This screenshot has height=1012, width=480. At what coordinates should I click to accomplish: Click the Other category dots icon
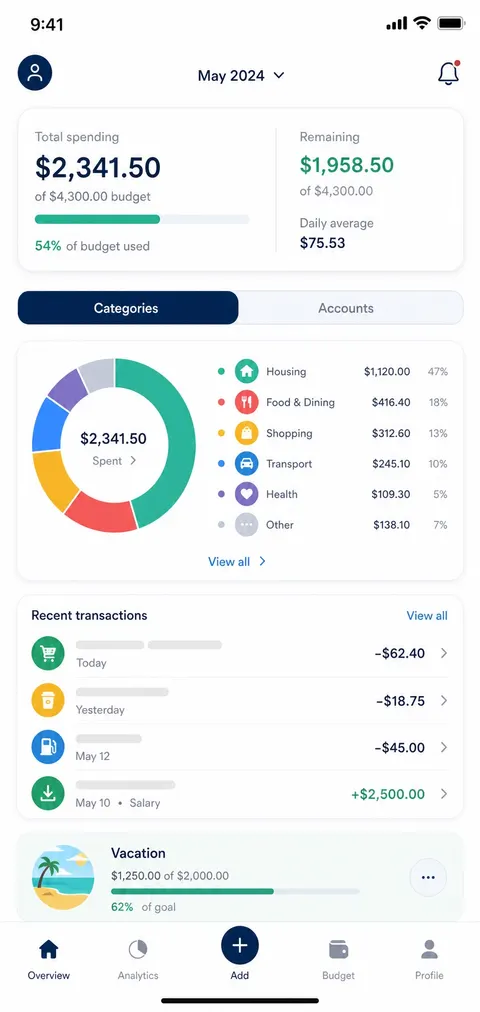pyautogui.click(x=246, y=525)
